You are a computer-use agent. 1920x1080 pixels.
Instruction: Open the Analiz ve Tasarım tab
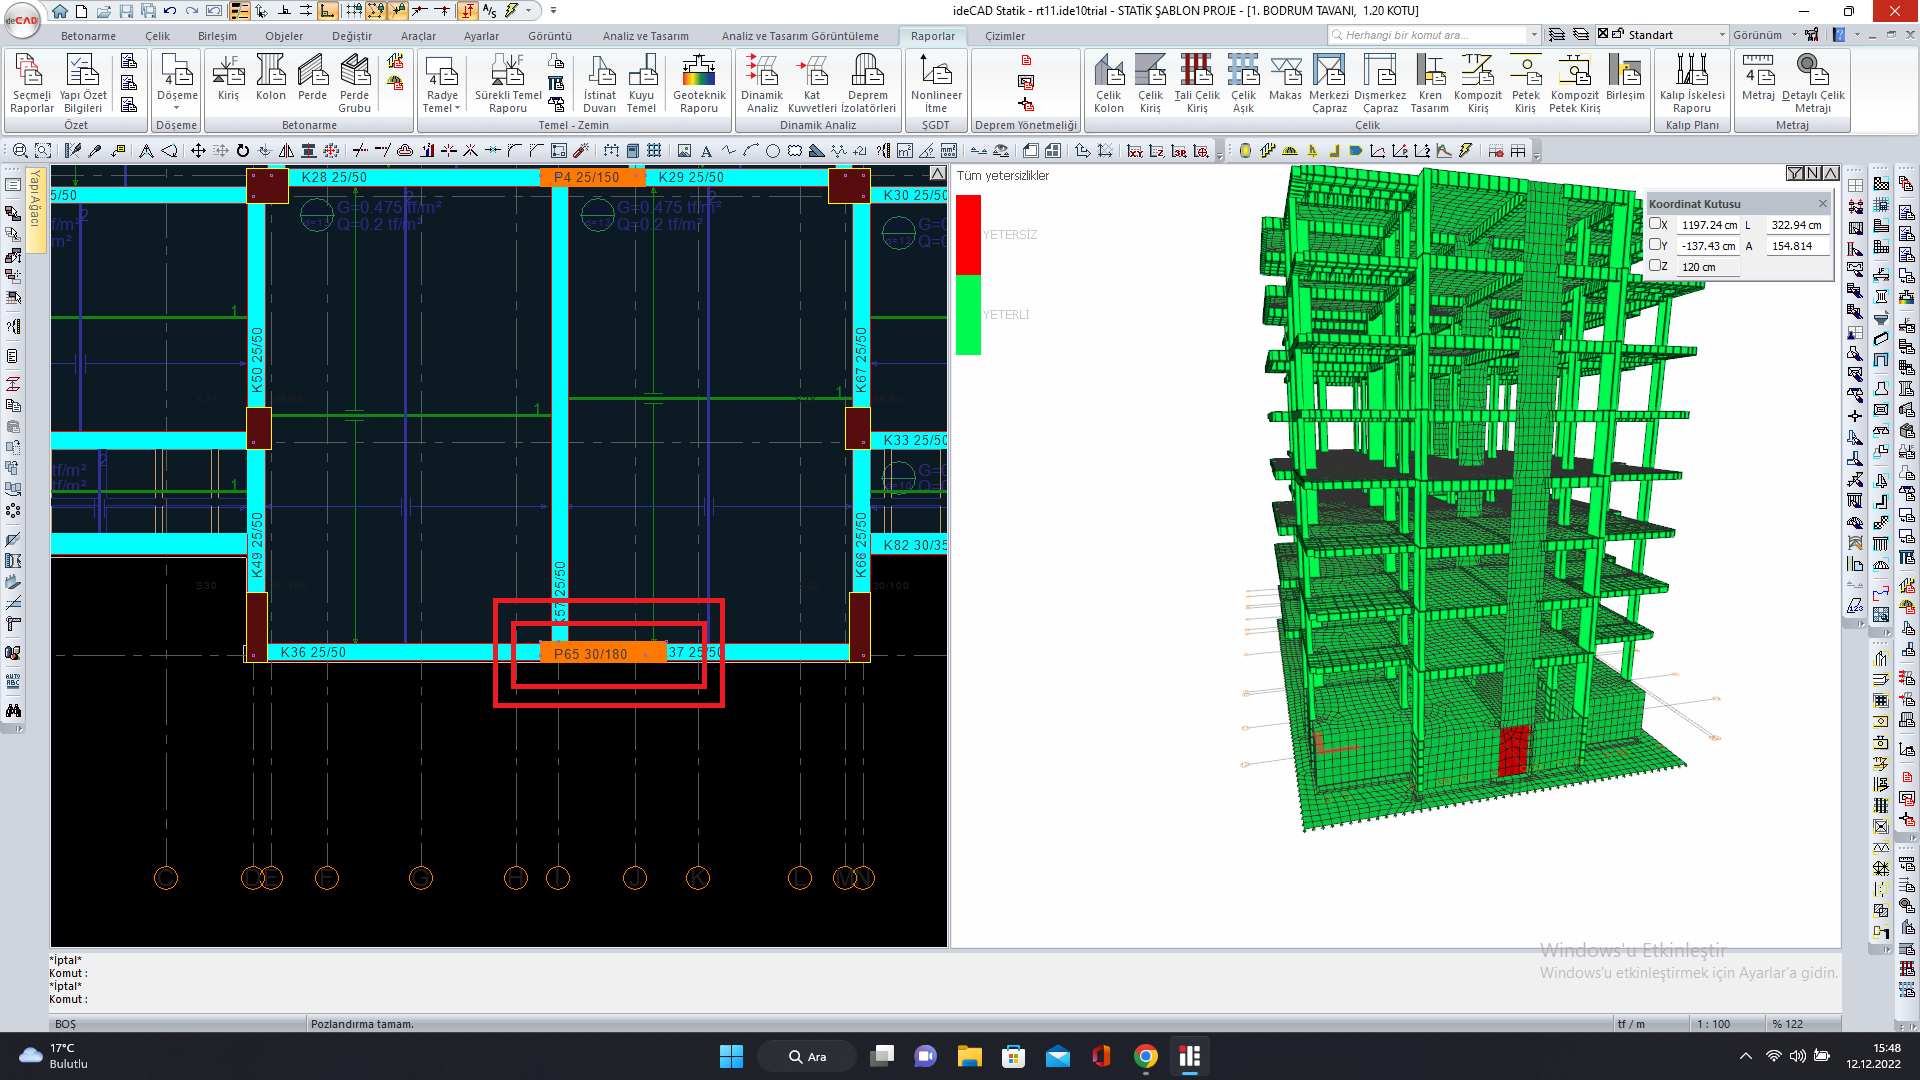[645, 36]
